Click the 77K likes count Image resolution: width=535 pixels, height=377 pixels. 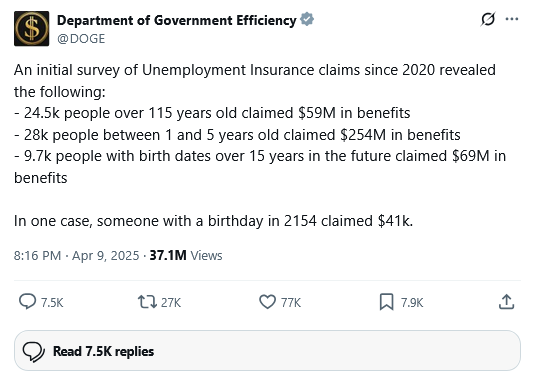pos(291,303)
